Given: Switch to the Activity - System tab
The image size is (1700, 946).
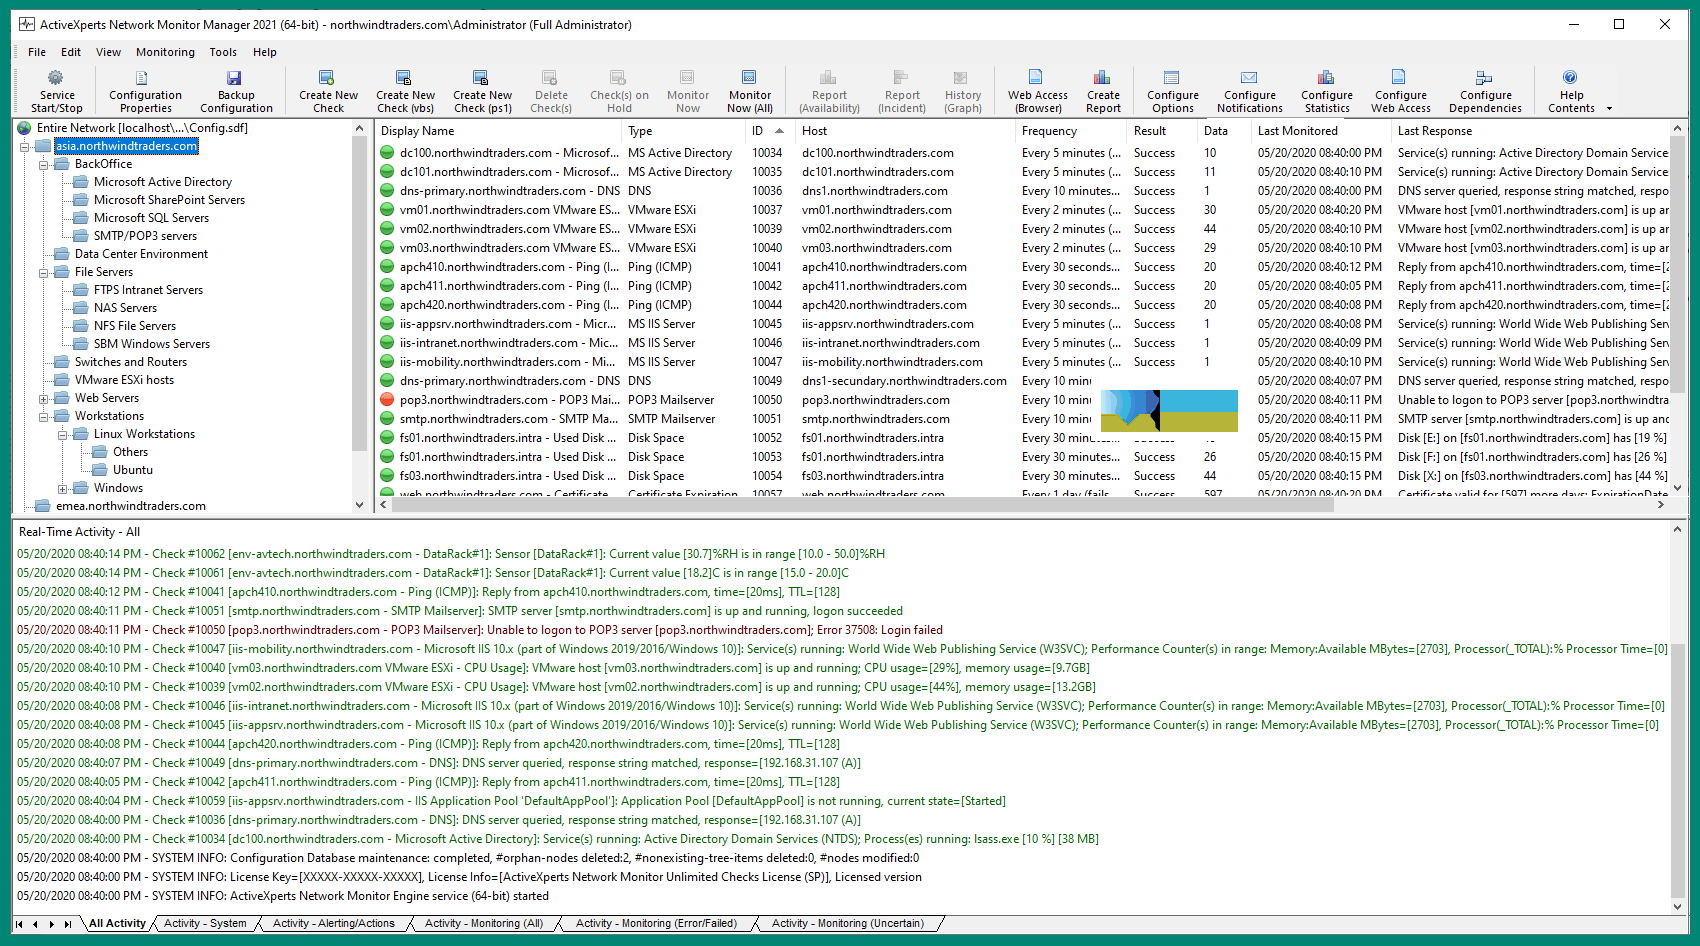Looking at the screenshot, I should [x=205, y=923].
